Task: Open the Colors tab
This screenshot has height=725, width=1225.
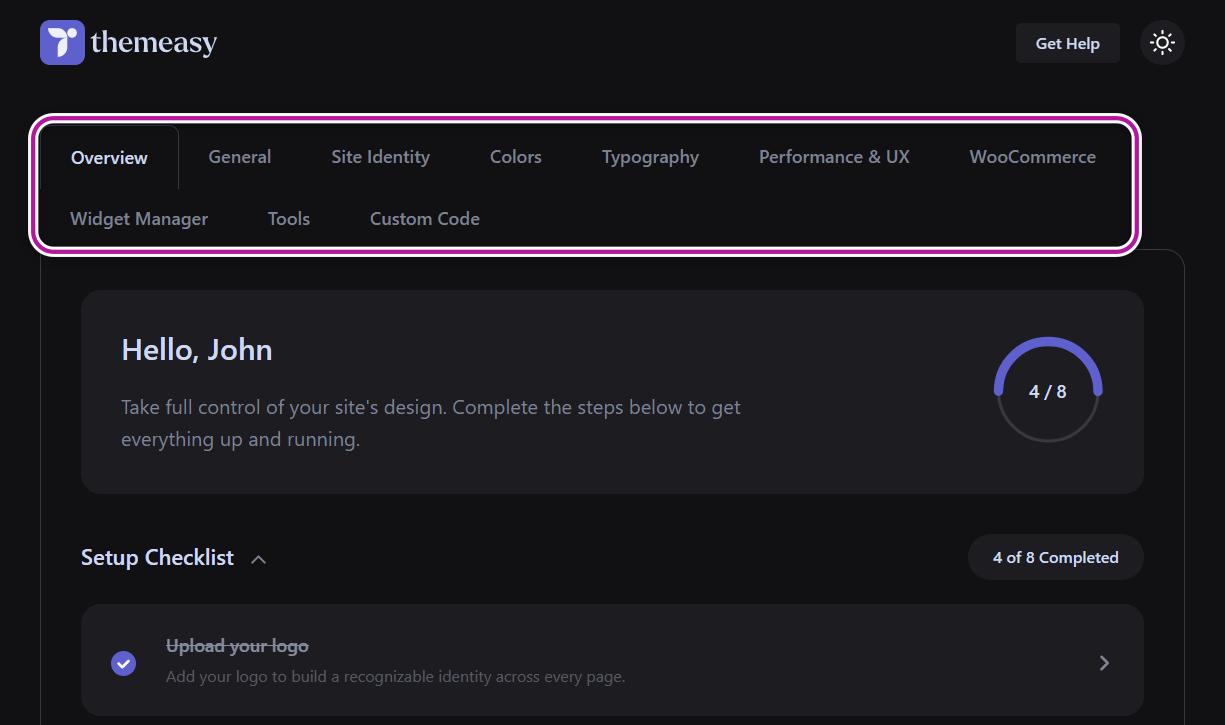Action: [516, 156]
